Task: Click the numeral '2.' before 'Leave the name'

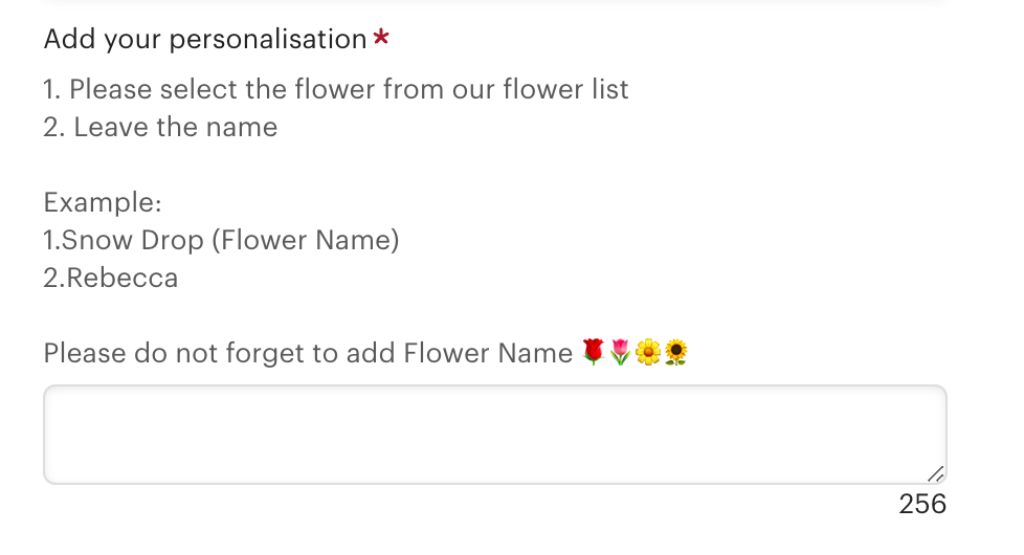Action: coord(54,127)
